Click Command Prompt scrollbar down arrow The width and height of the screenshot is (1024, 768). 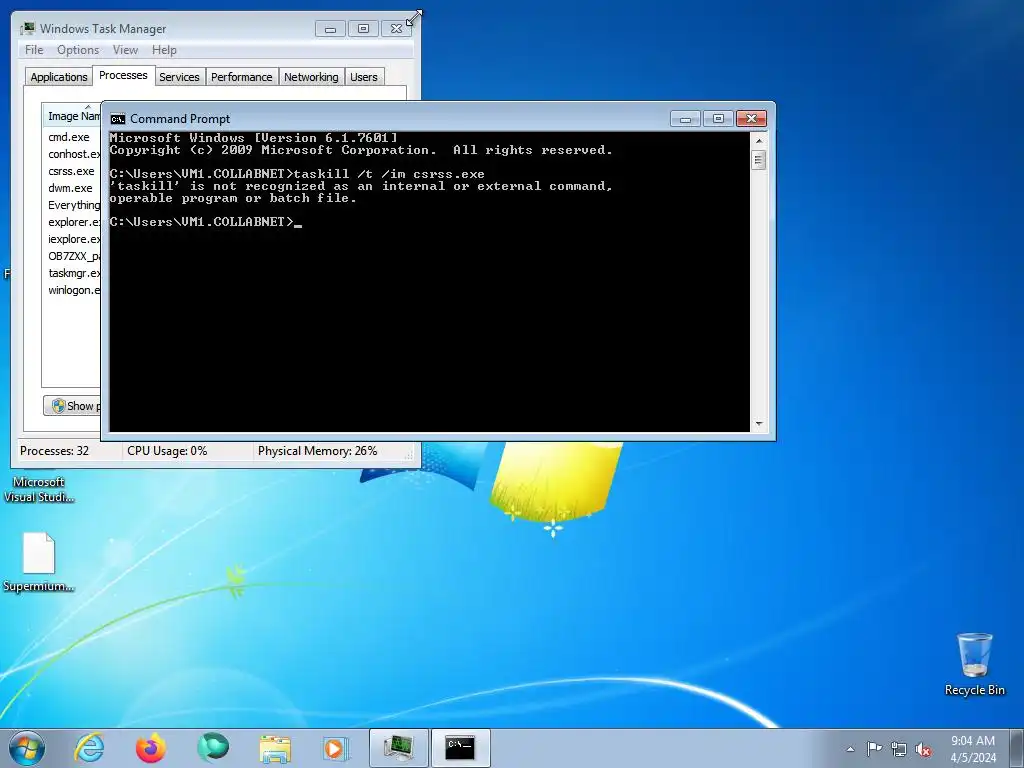click(x=758, y=424)
